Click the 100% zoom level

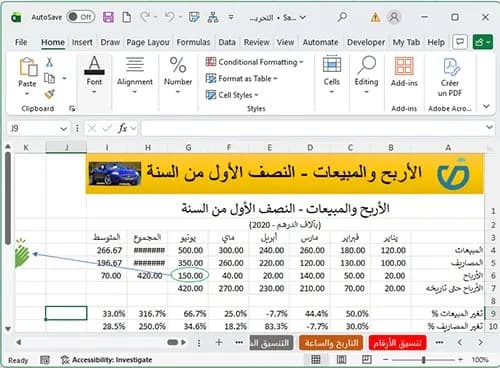tap(480, 360)
